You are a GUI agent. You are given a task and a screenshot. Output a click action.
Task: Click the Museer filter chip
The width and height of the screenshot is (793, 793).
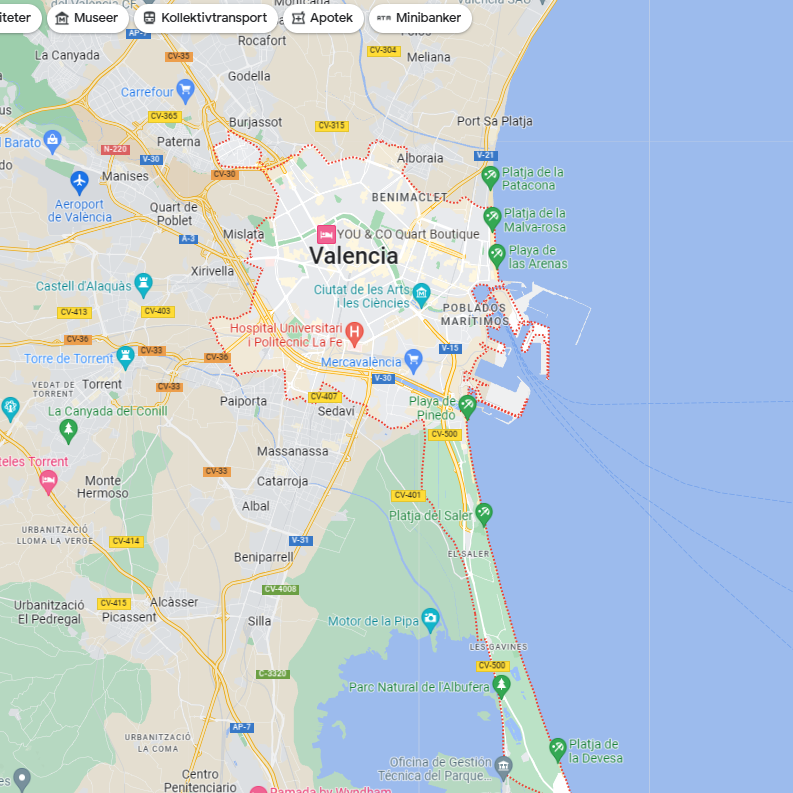tap(87, 18)
